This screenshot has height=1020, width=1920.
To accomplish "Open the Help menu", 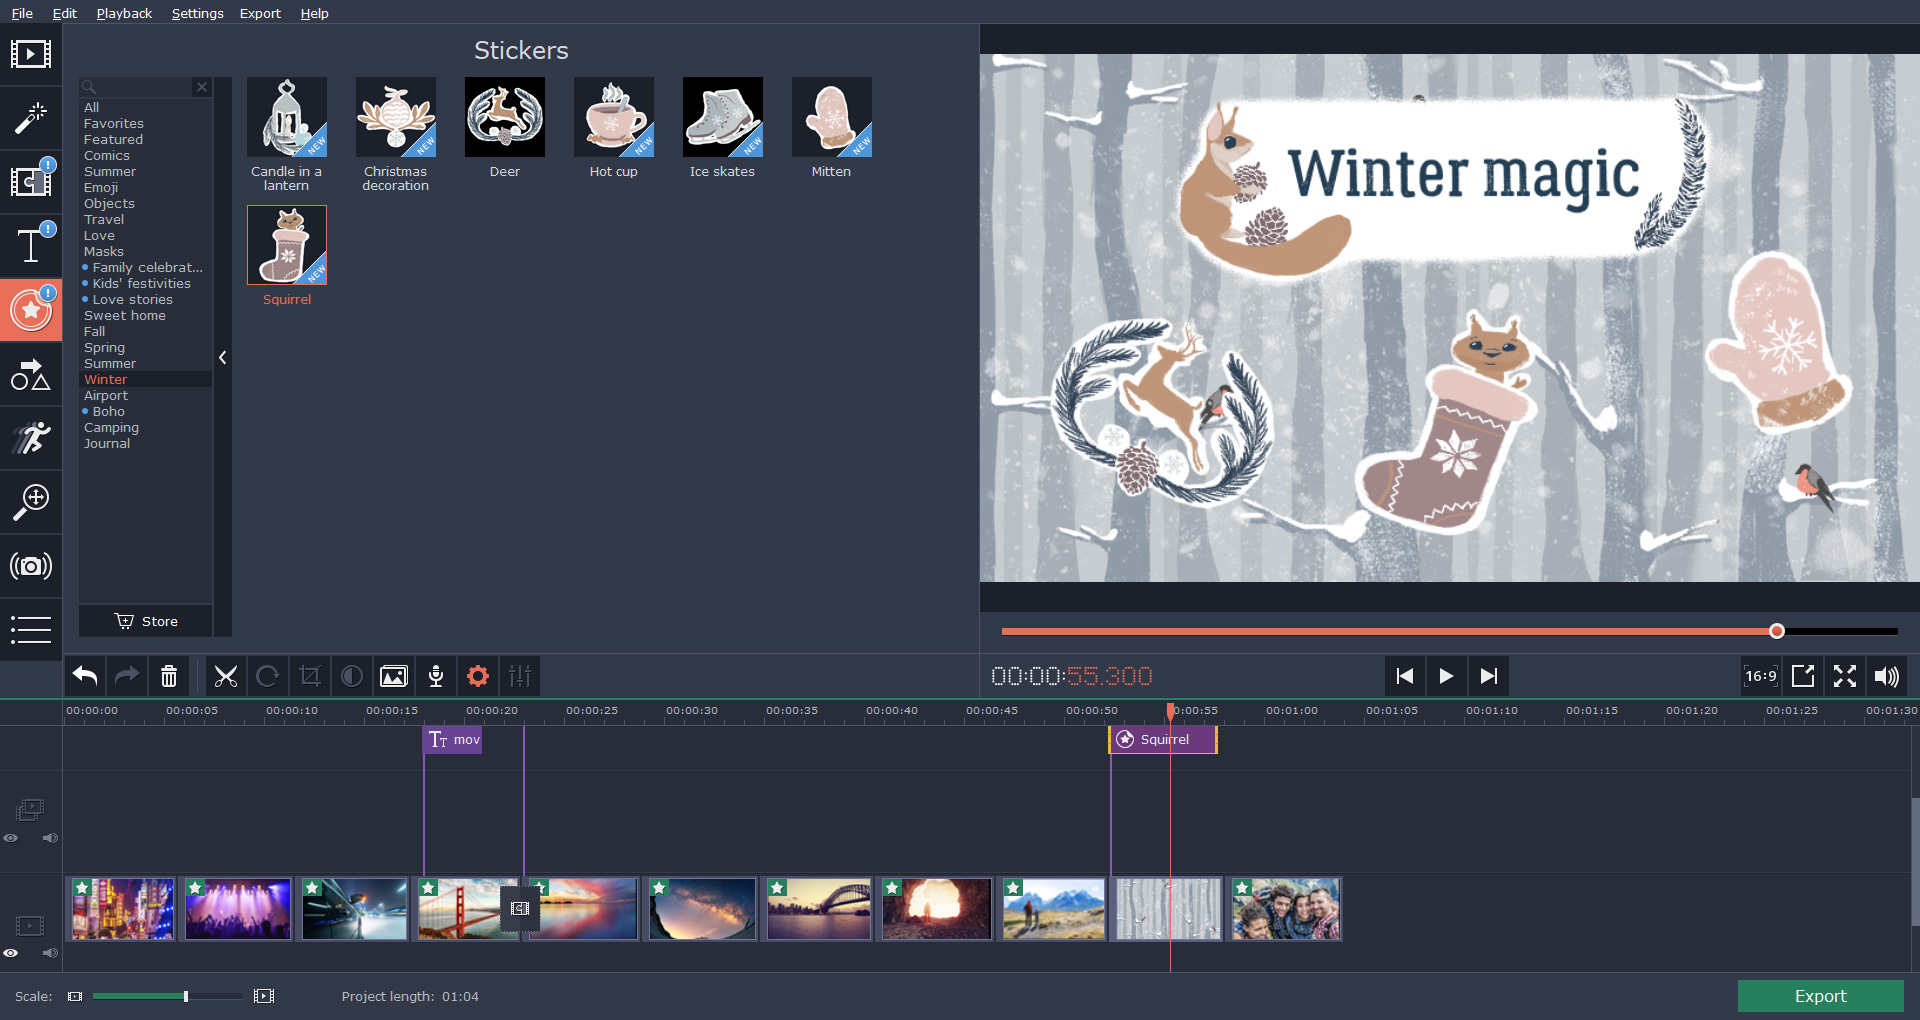I will click(x=314, y=13).
